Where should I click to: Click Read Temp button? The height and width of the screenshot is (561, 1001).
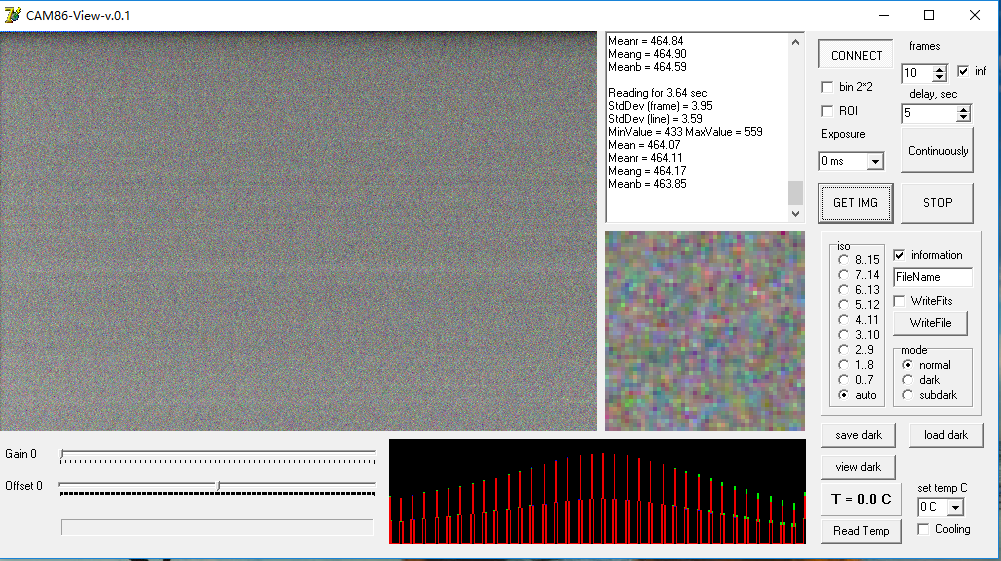(861, 531)
